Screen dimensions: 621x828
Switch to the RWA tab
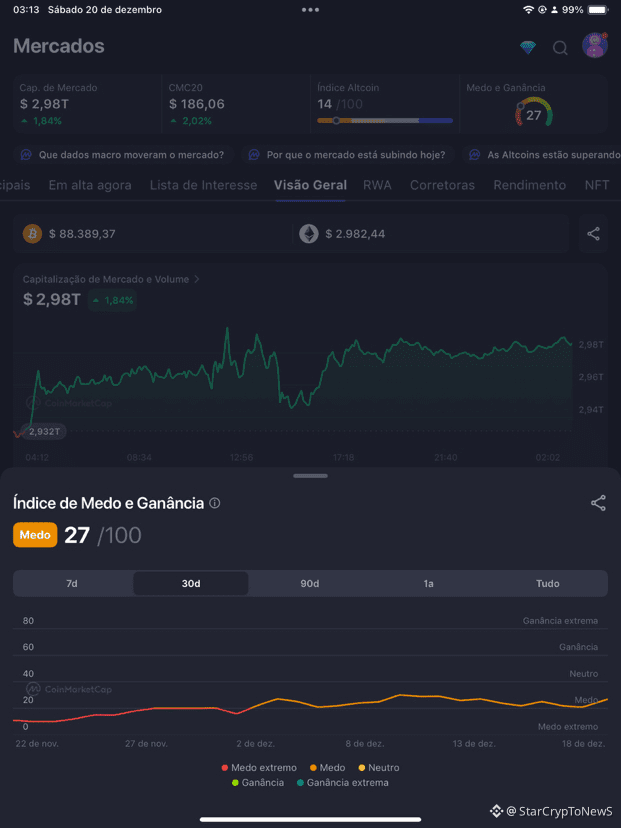(377, 185)
